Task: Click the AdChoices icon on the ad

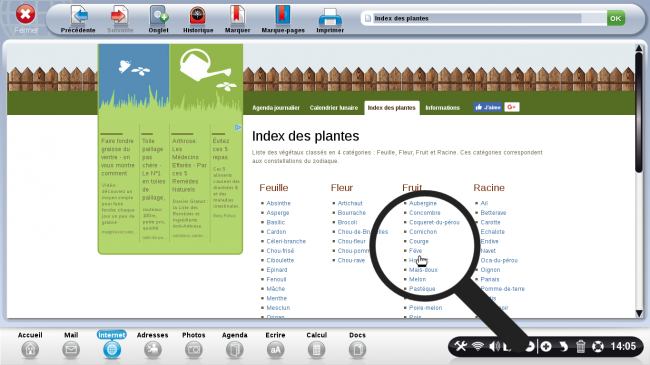Action: pyautogui.click(x=238, y=127)
